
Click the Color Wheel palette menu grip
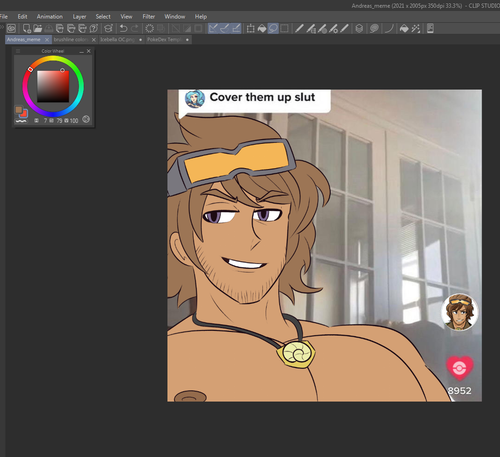pyautogui.click(x=18, y=51)
